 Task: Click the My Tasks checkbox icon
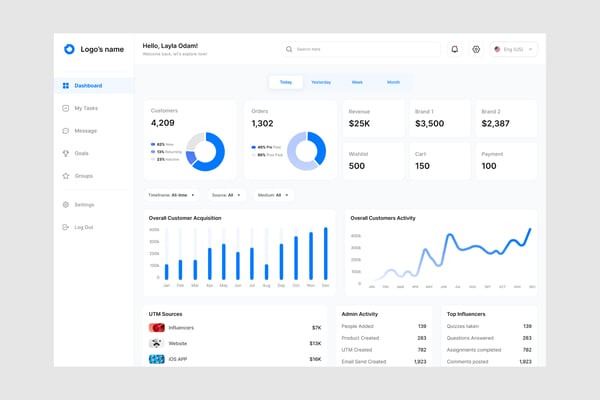(x=66, y=108)
